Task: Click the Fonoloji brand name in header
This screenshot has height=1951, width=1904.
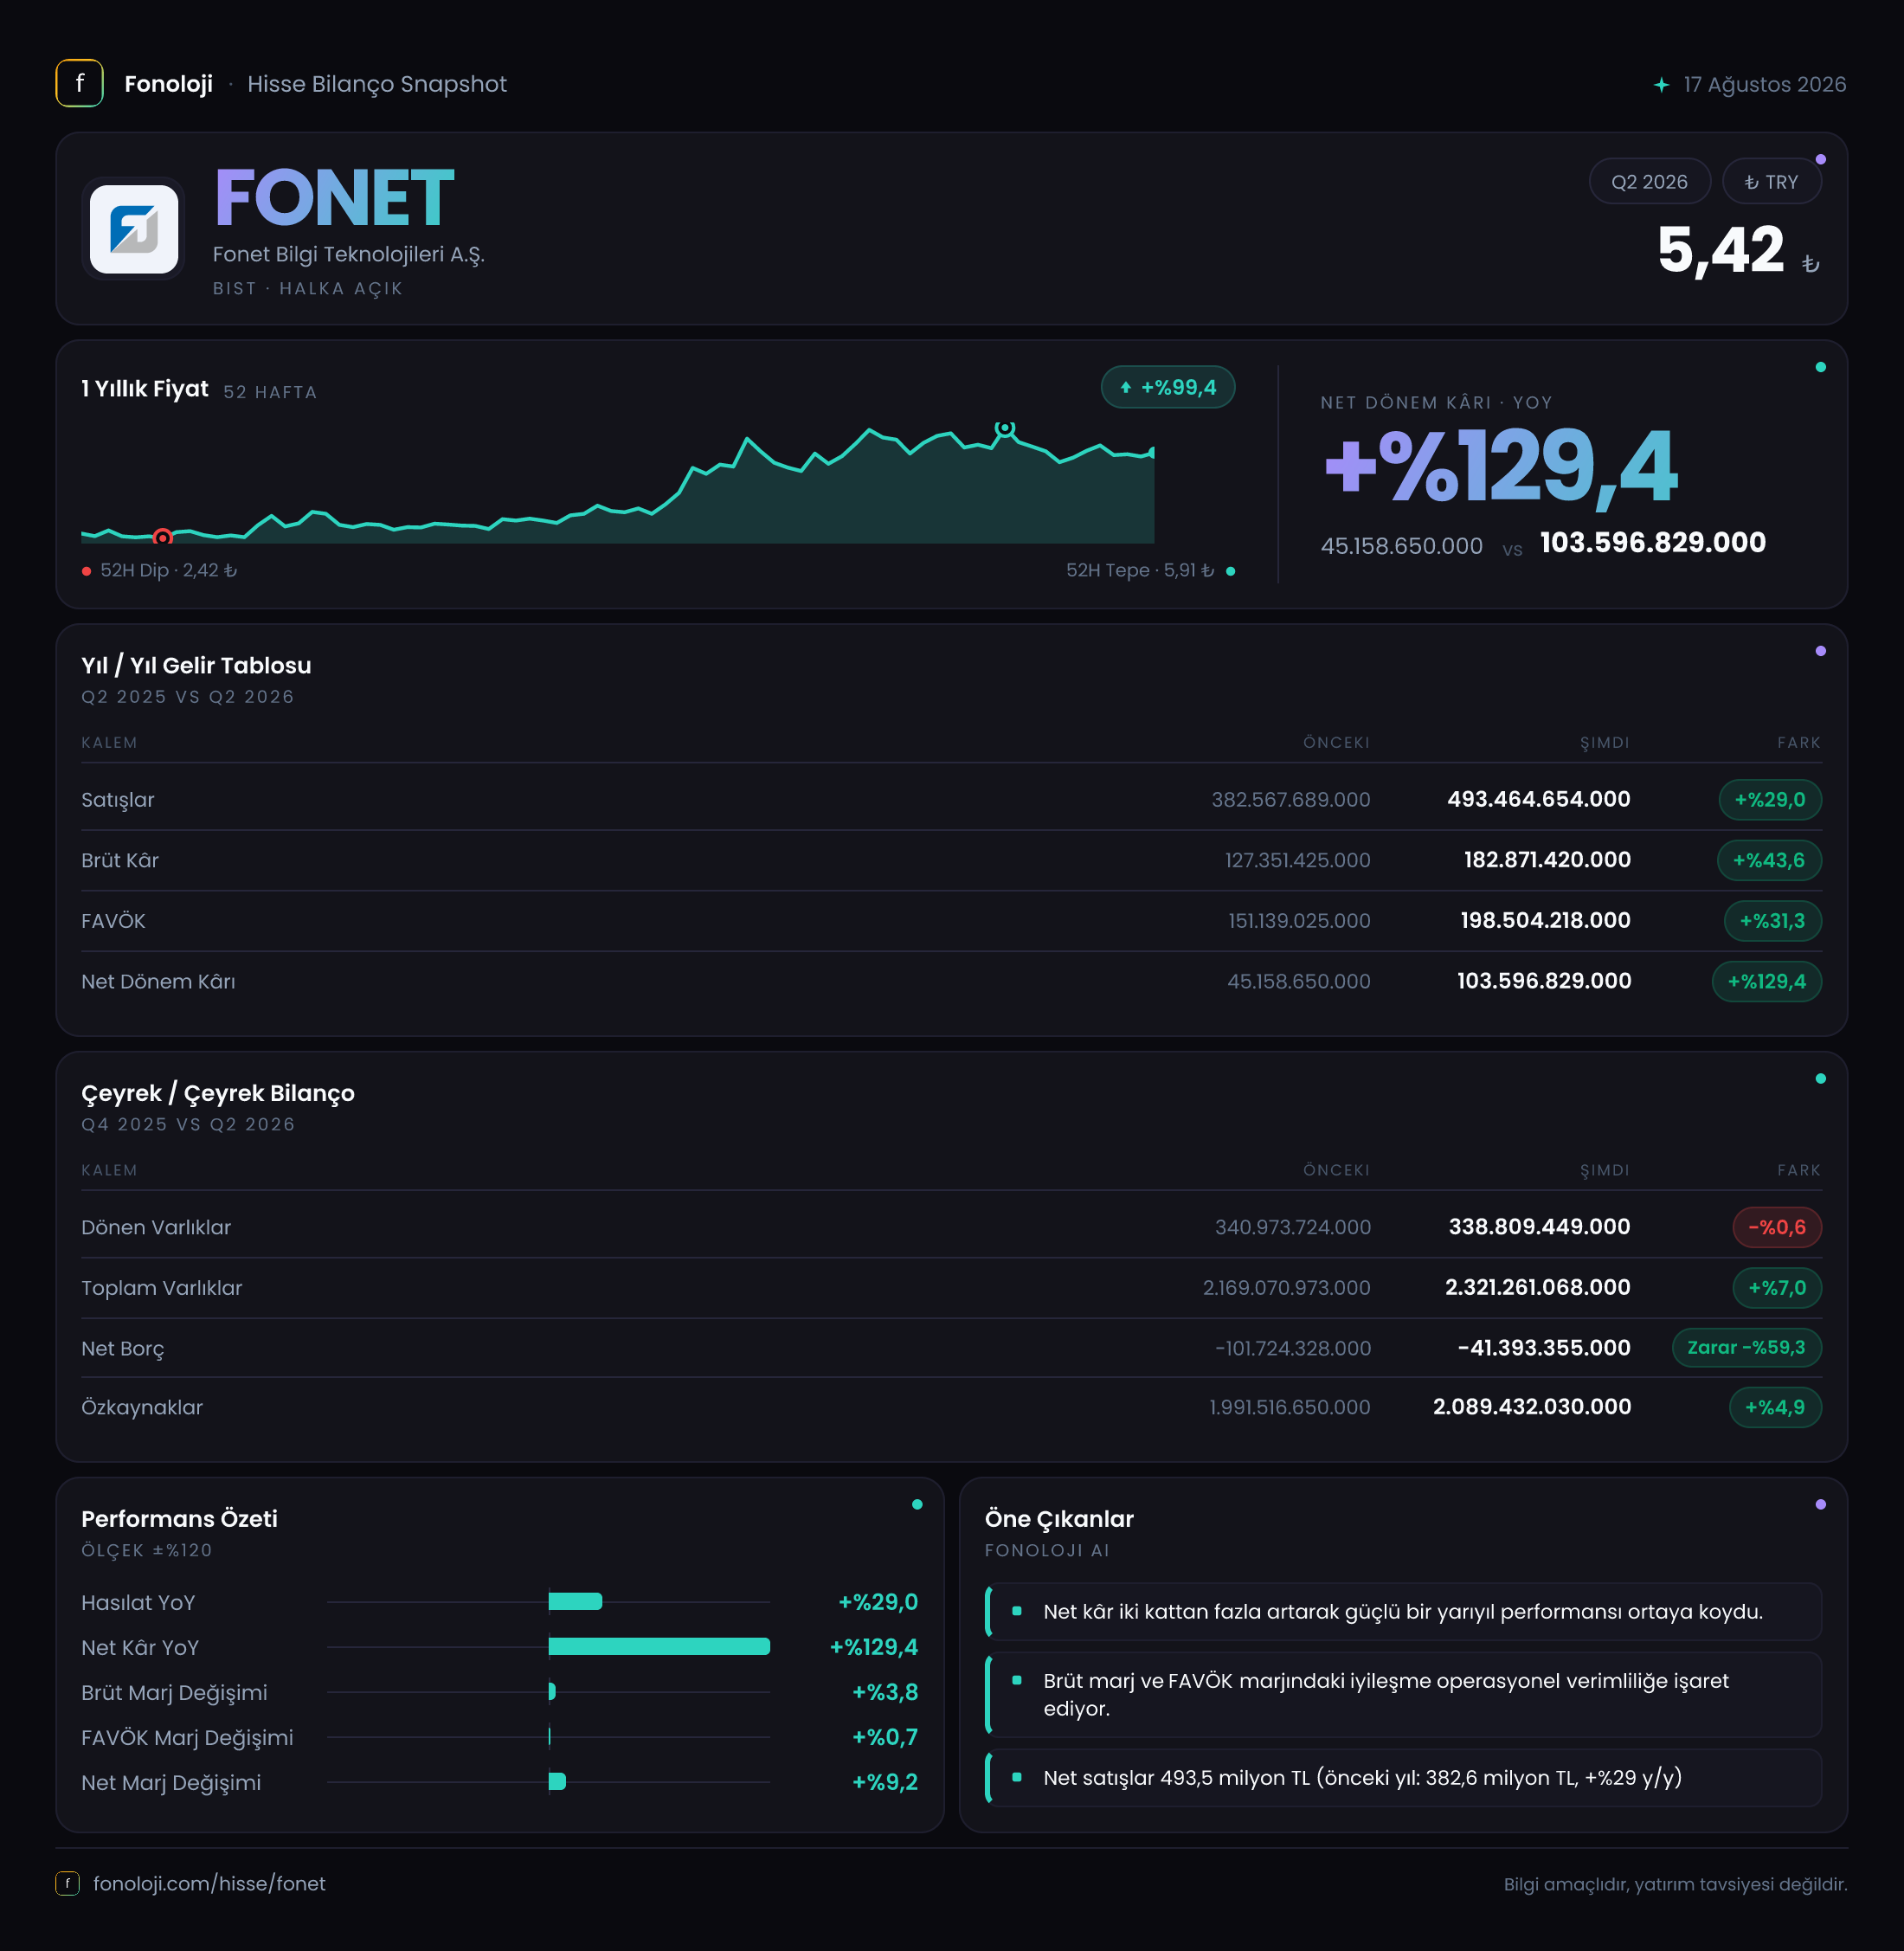Action: (x=168, y=84)
